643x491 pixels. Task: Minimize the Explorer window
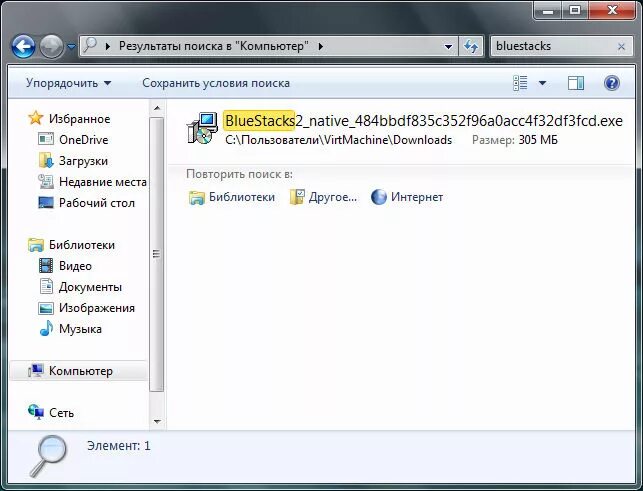click(548, 10)
